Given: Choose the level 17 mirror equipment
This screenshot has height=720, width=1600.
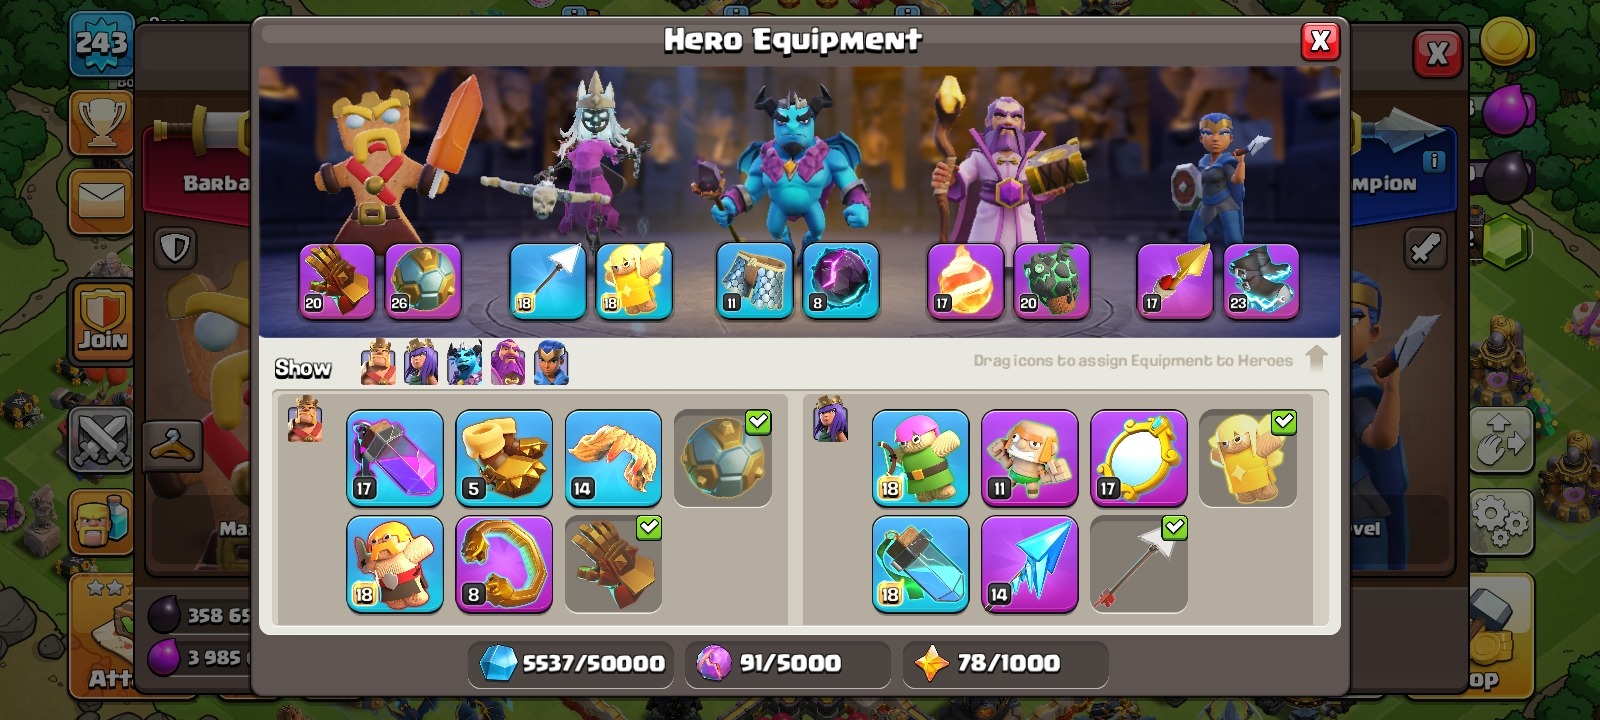Looking at the screenshot, I should coord(1139,458).
